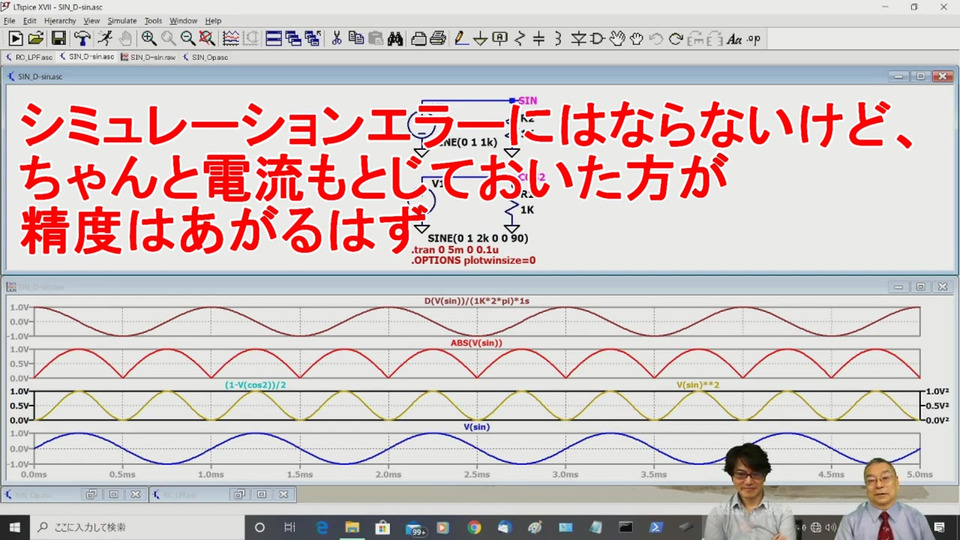Click the Redo arrow icon
The height and width of the screenshot is (540, 960).
point(676,39)
